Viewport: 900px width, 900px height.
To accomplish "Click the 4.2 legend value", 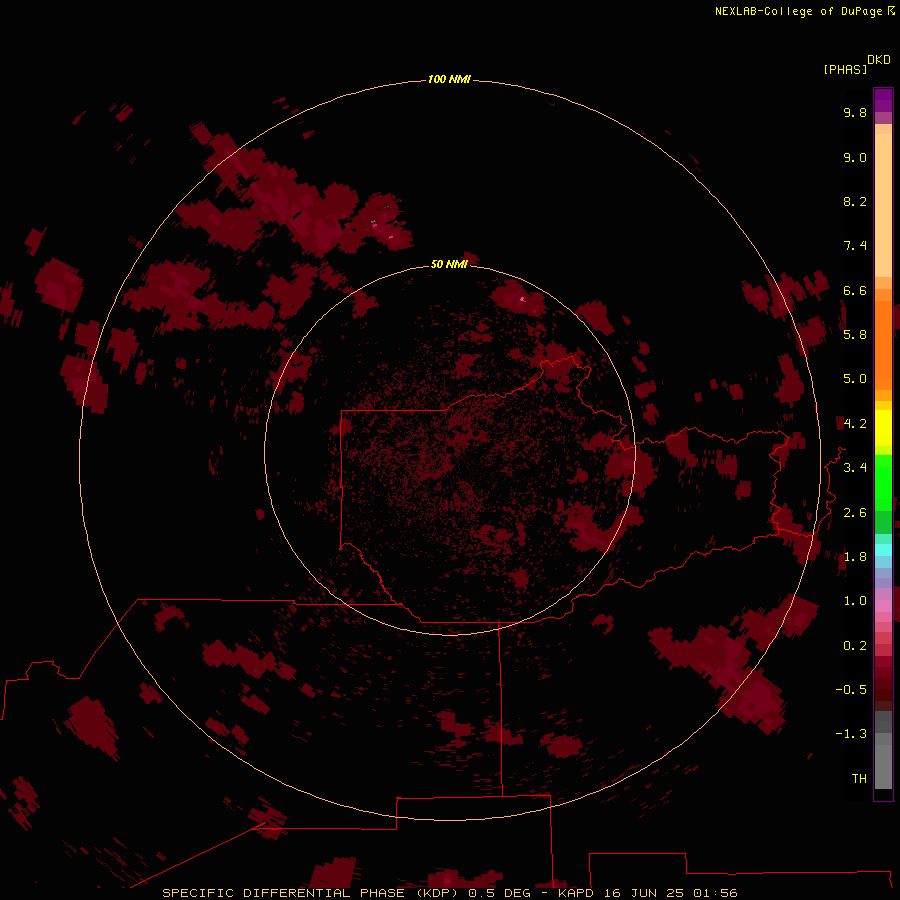I will click(855, 424).
